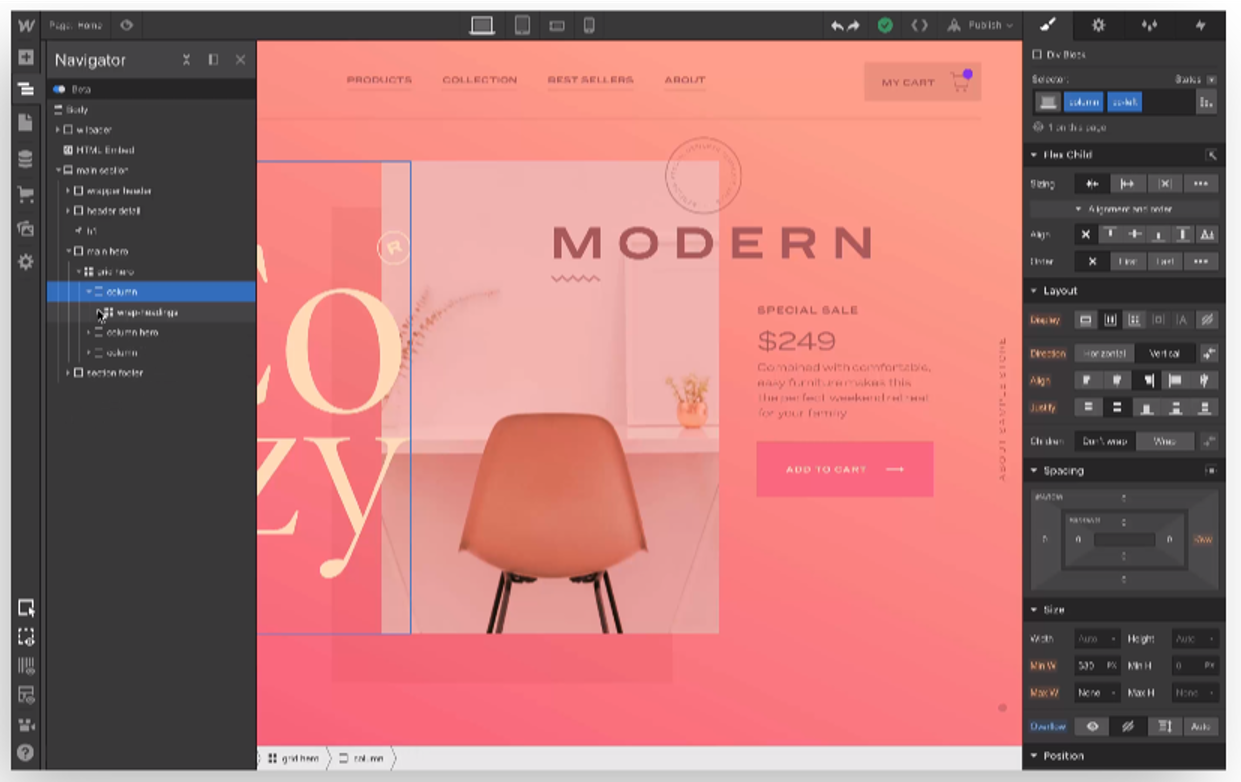Collapse all in Navigator panel
This screenshot has width=1241, height=782.
[186, 60]
